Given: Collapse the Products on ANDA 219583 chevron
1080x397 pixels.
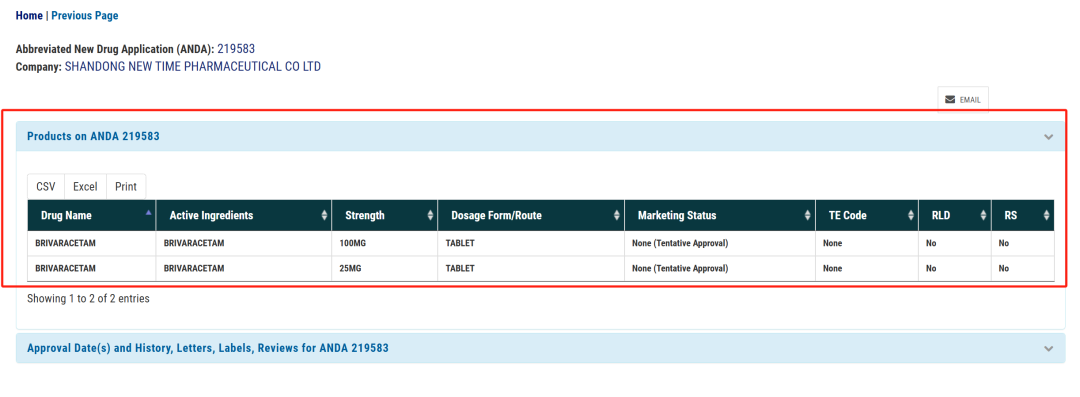Looking at the screenshot, I should (1048, 136).
